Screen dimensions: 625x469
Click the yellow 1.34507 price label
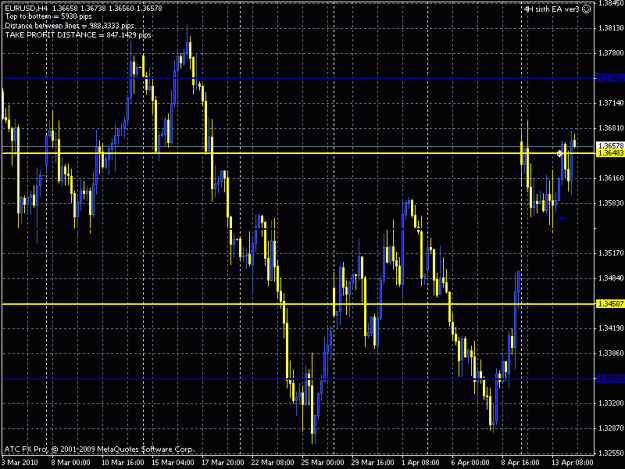610,304
